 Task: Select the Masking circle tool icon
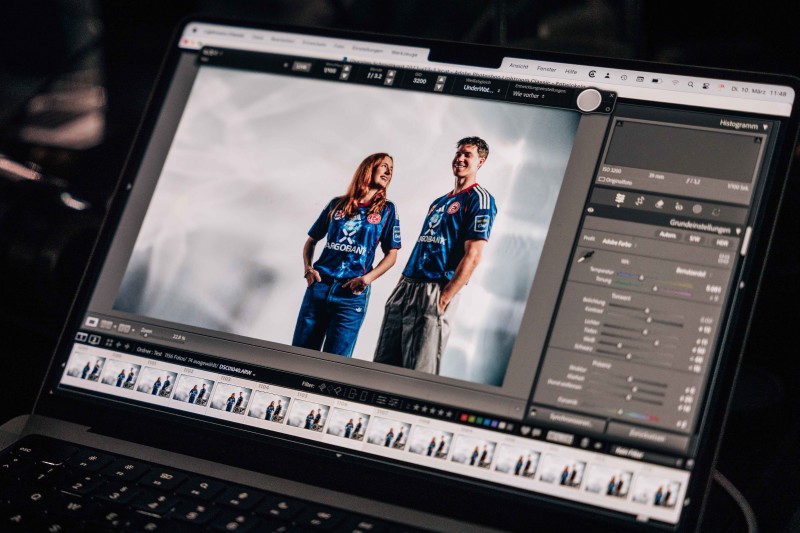697,210
